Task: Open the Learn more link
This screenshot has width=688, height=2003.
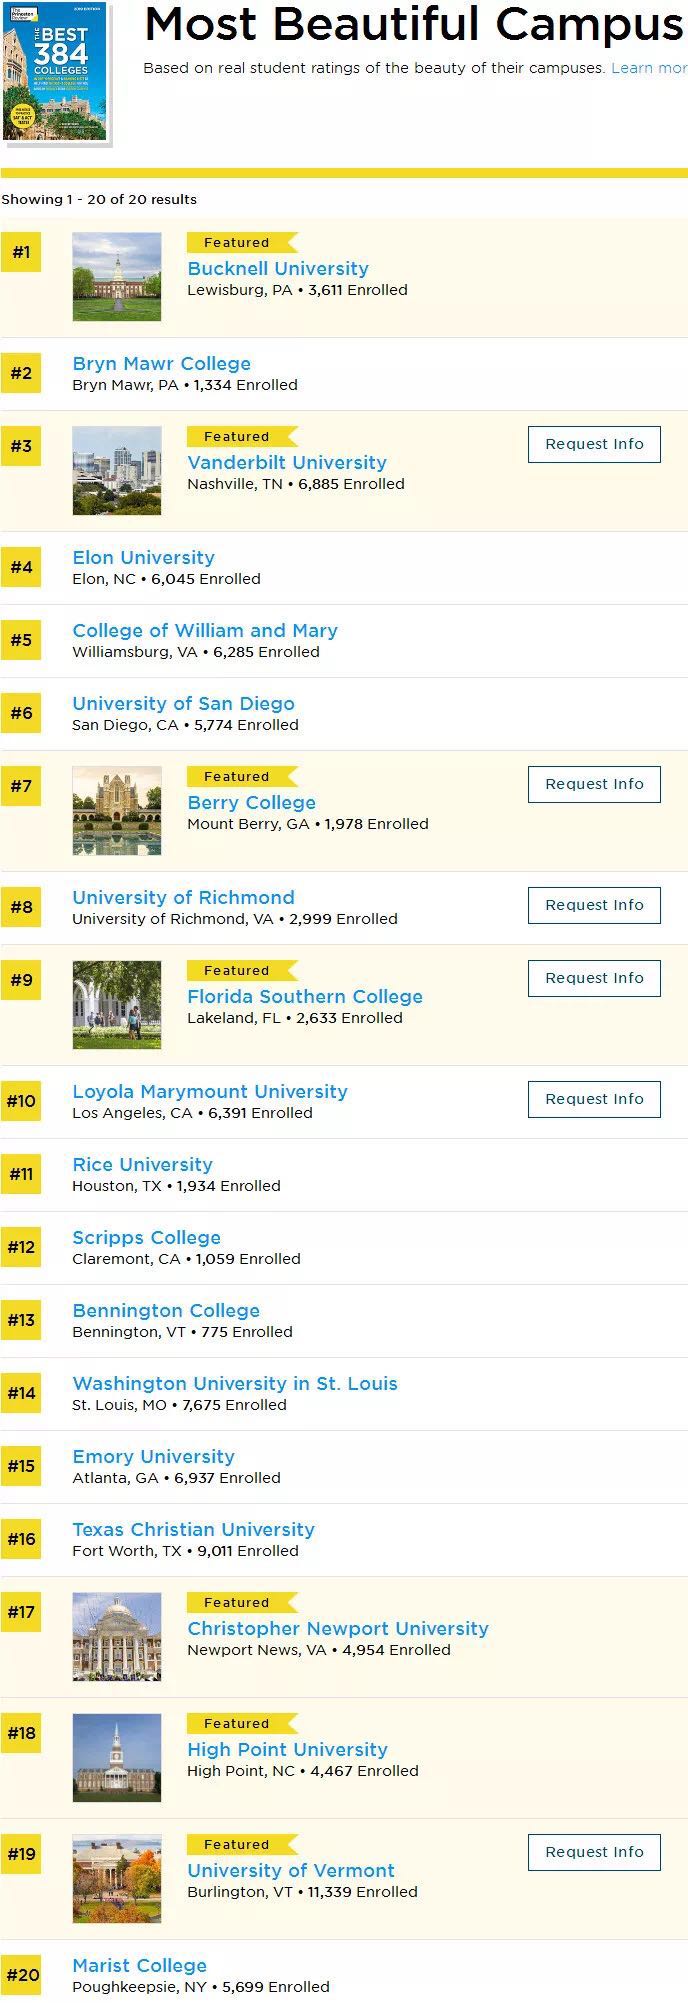Action: pyautogui.click(x=649, y=68)
